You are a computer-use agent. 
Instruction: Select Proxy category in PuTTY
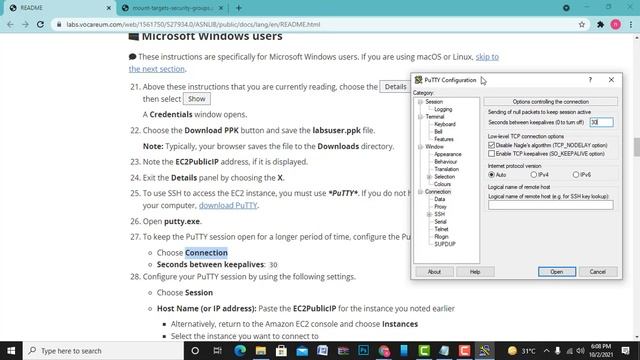440,207
